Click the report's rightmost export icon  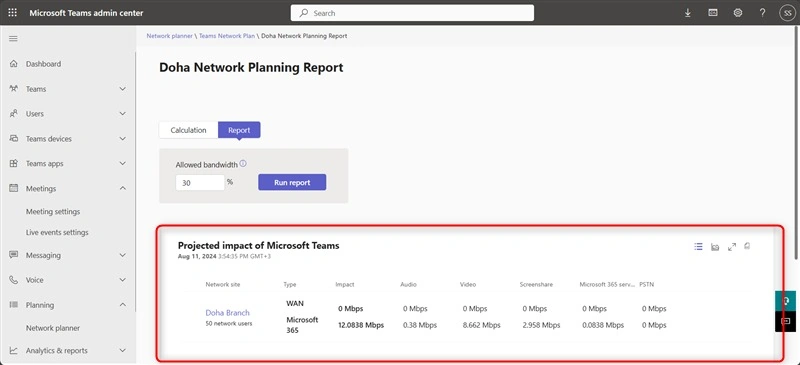coord(747,246)
